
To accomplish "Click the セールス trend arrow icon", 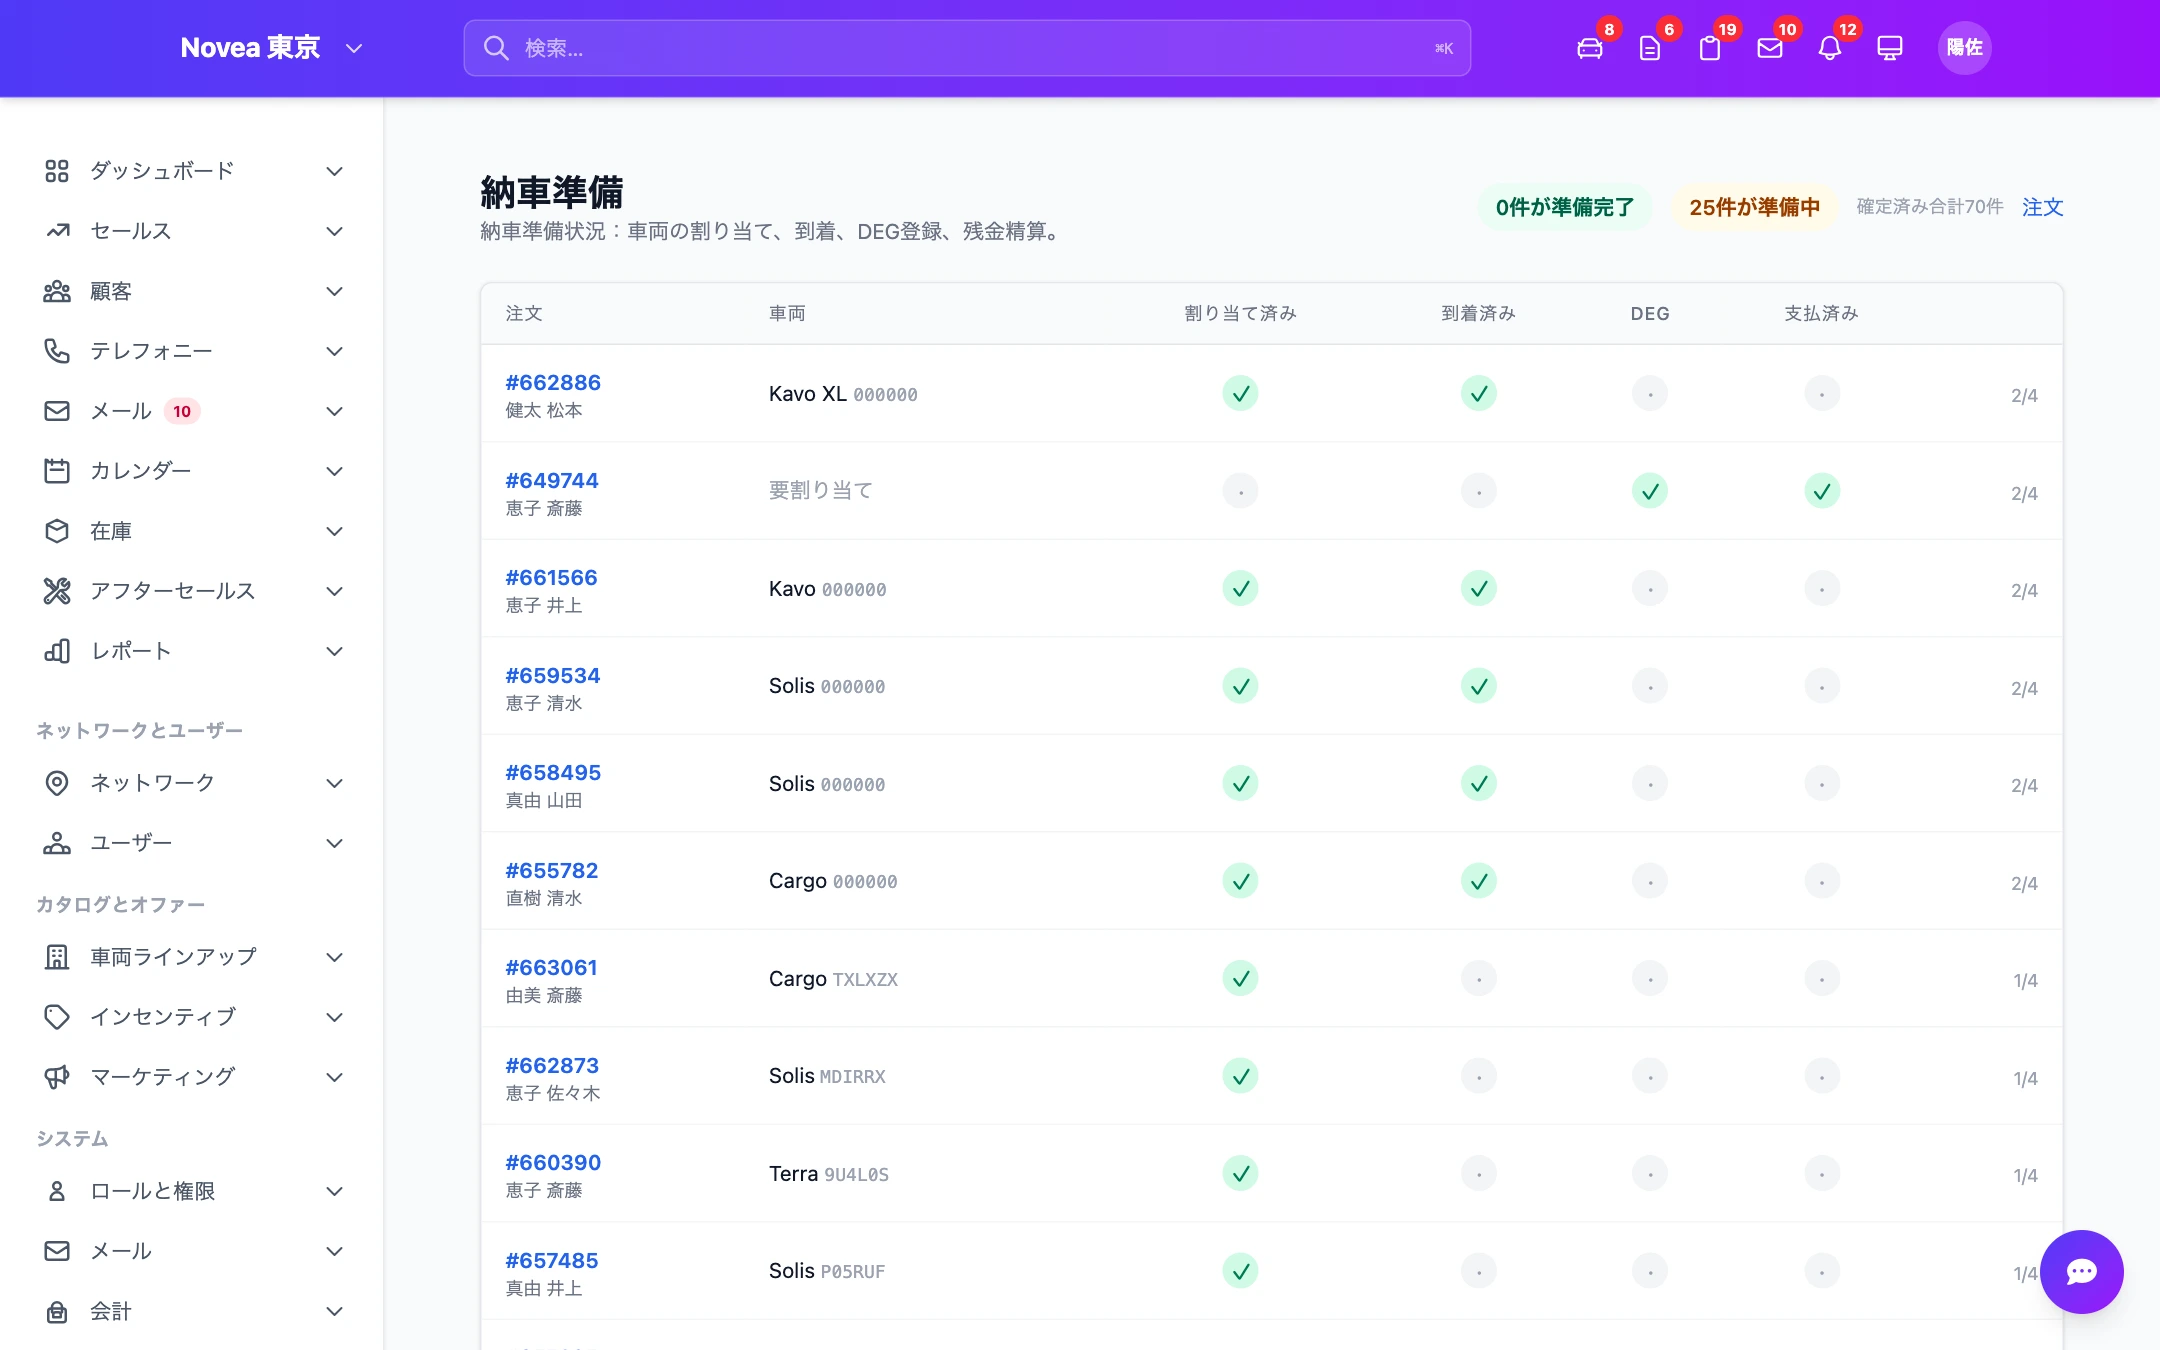I will tap(57, 231).
